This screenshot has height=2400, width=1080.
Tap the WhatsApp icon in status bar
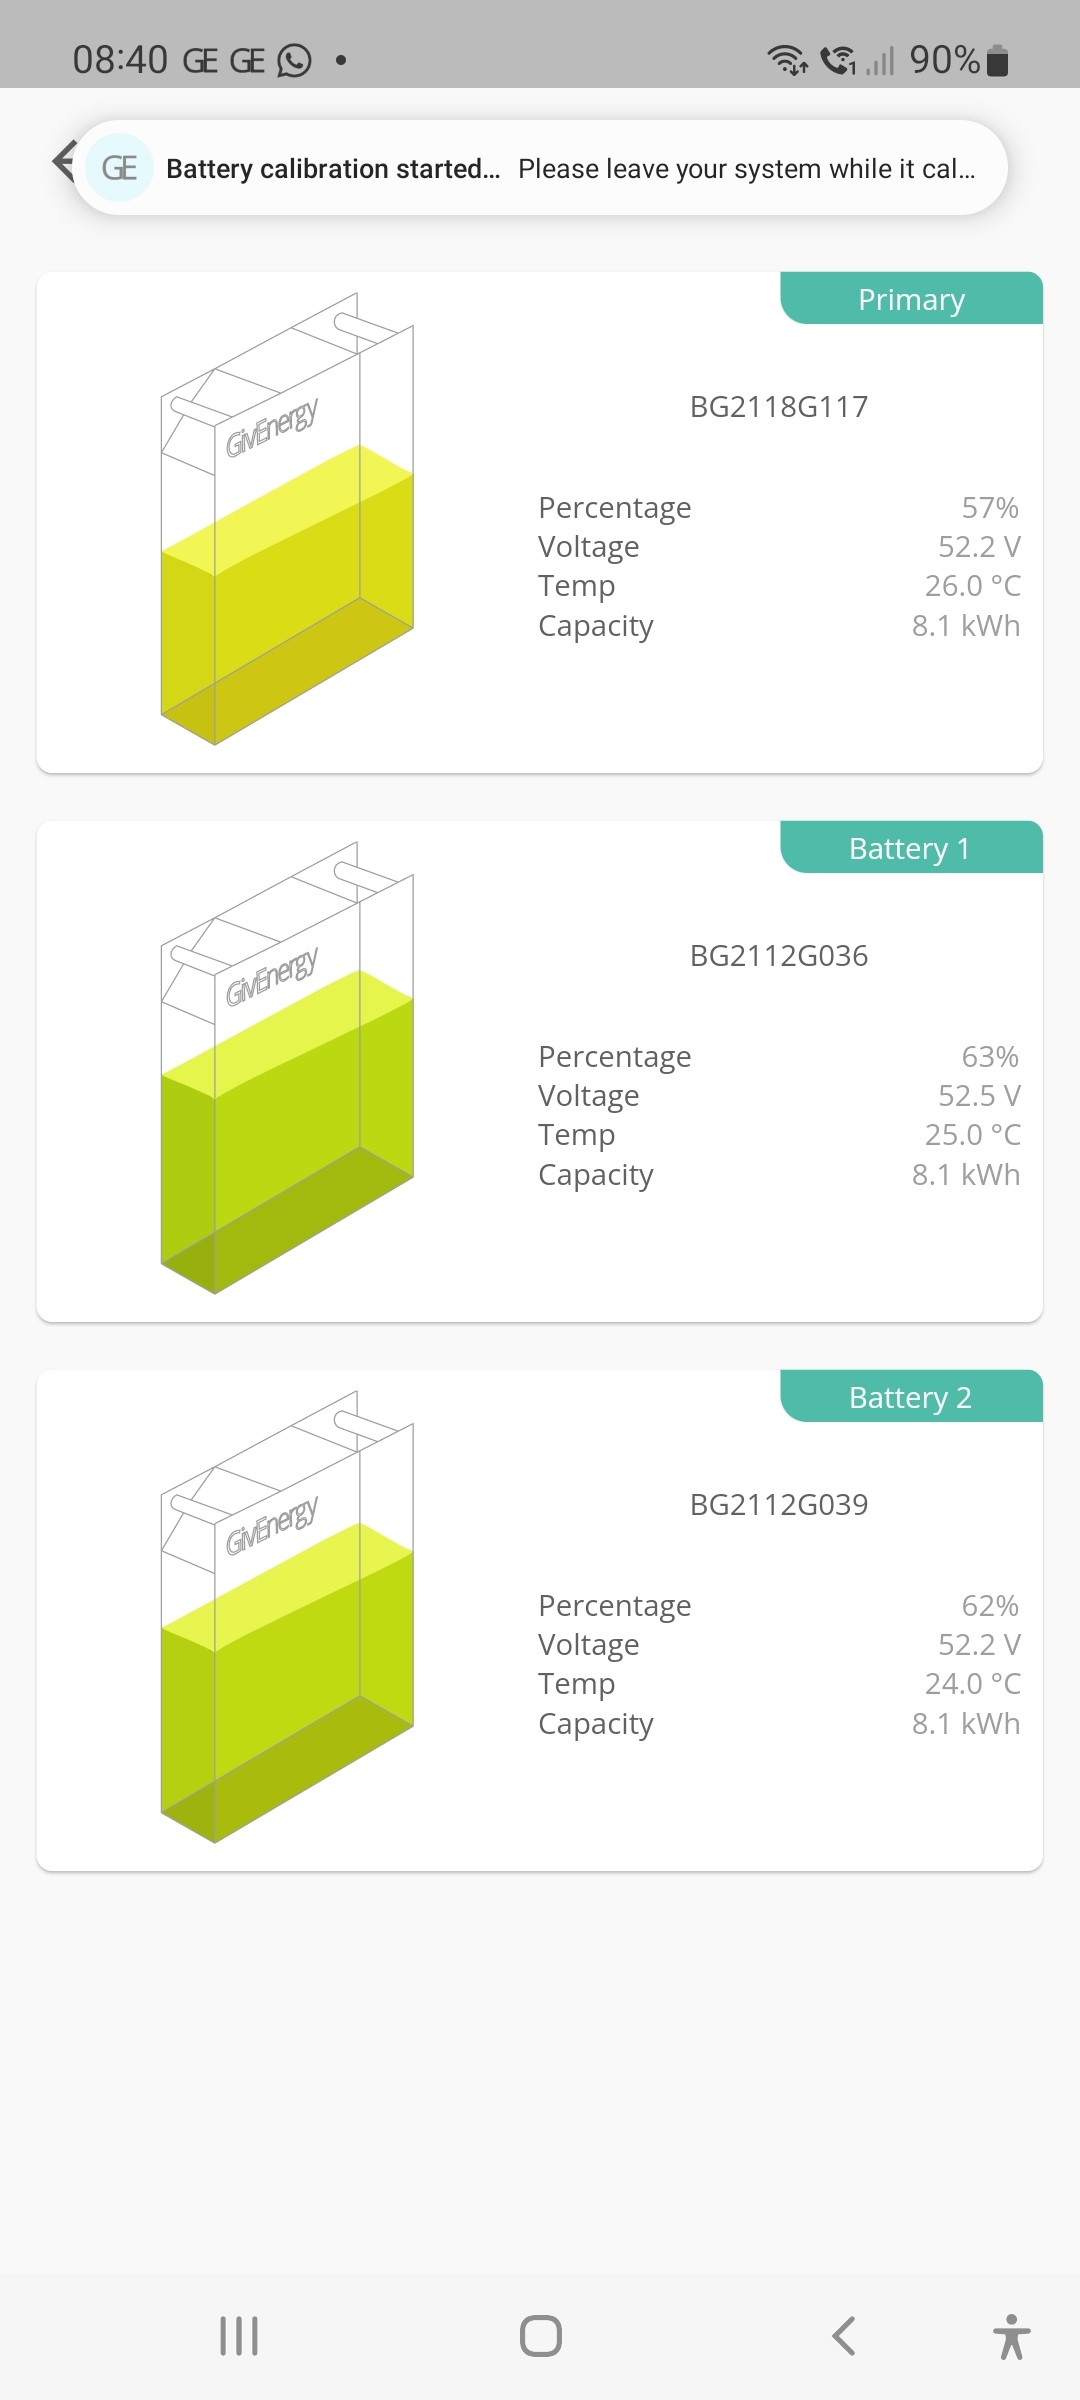tap(294, 61)
